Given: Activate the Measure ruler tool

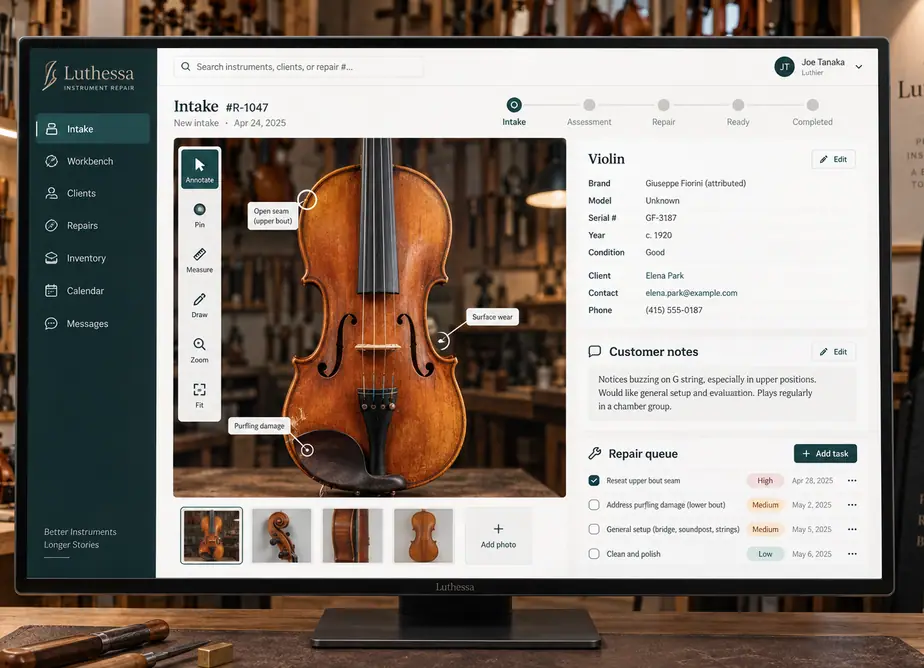Looking at the screenshot, I should tap(200, 260).
